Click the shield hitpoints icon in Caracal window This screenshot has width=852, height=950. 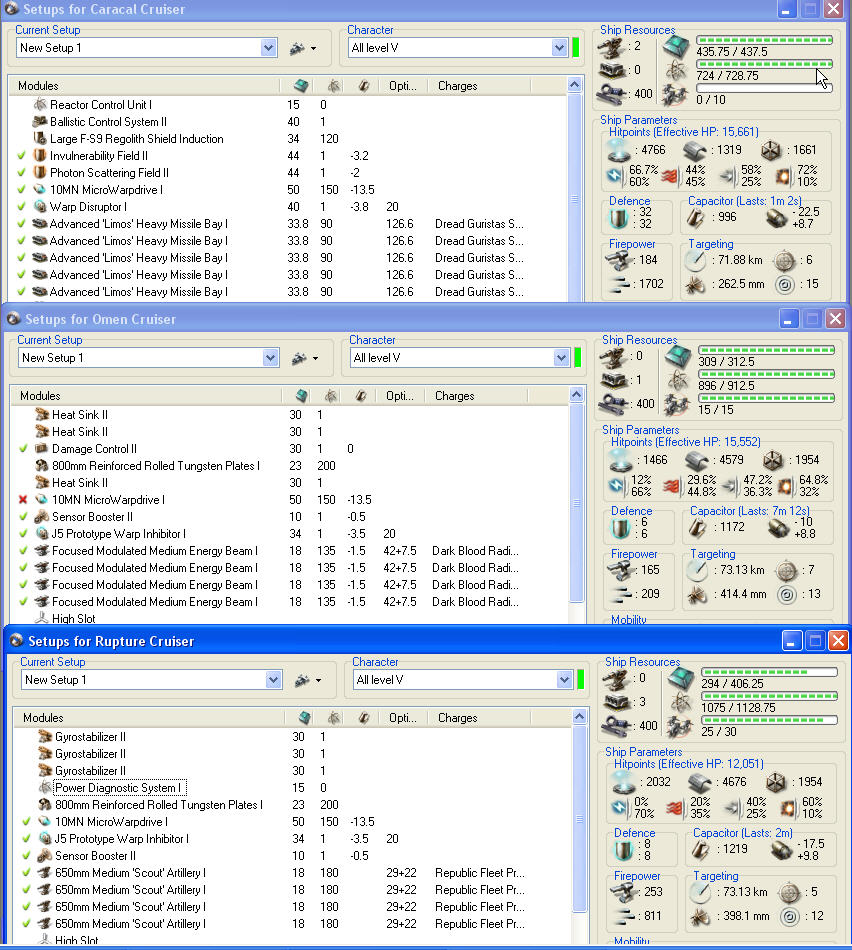coord(617,150)
